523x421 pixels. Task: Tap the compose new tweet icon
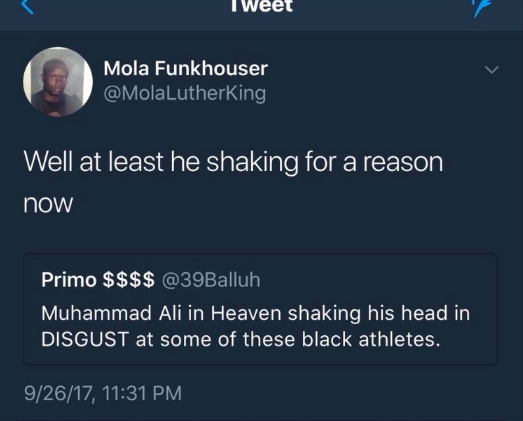[x=483, y=7]
